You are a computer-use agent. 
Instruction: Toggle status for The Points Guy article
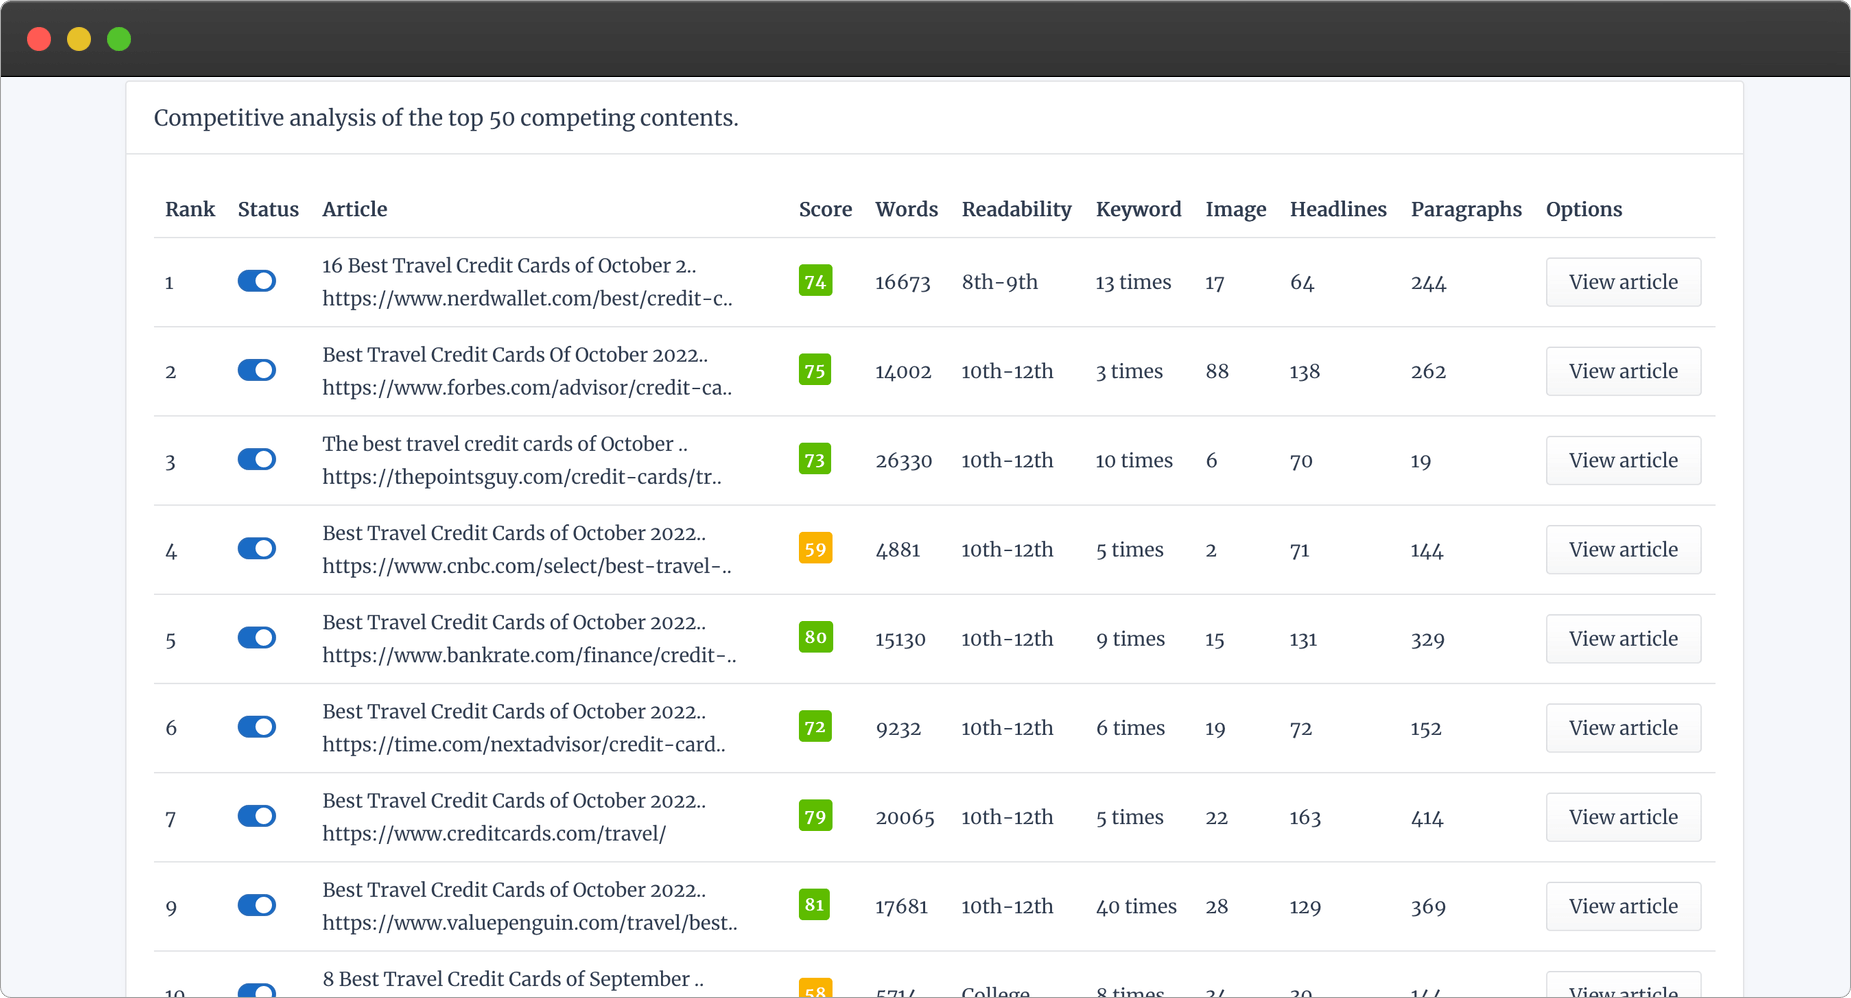(257, 459)
